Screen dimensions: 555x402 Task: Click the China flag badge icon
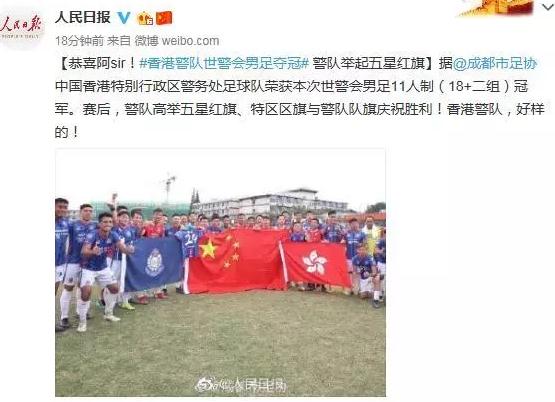coord(164,18)
